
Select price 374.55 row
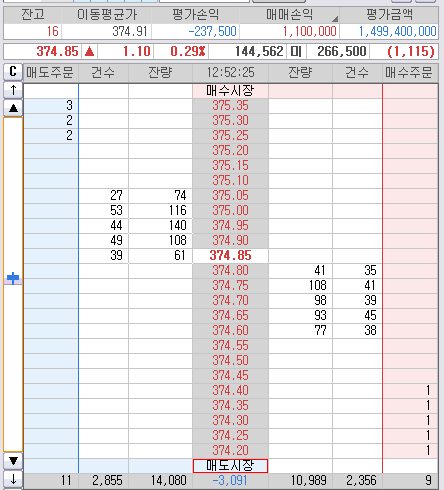(230, 345)
